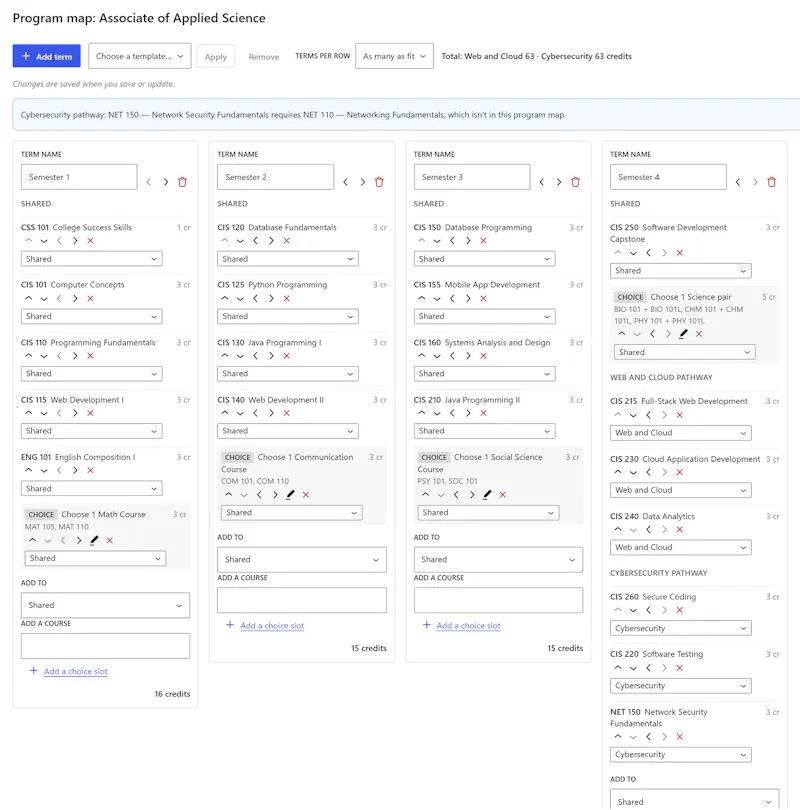Viewport: 800px width, 810px height.
Task: Click the total credits summary text
Action: coord(536,56)
